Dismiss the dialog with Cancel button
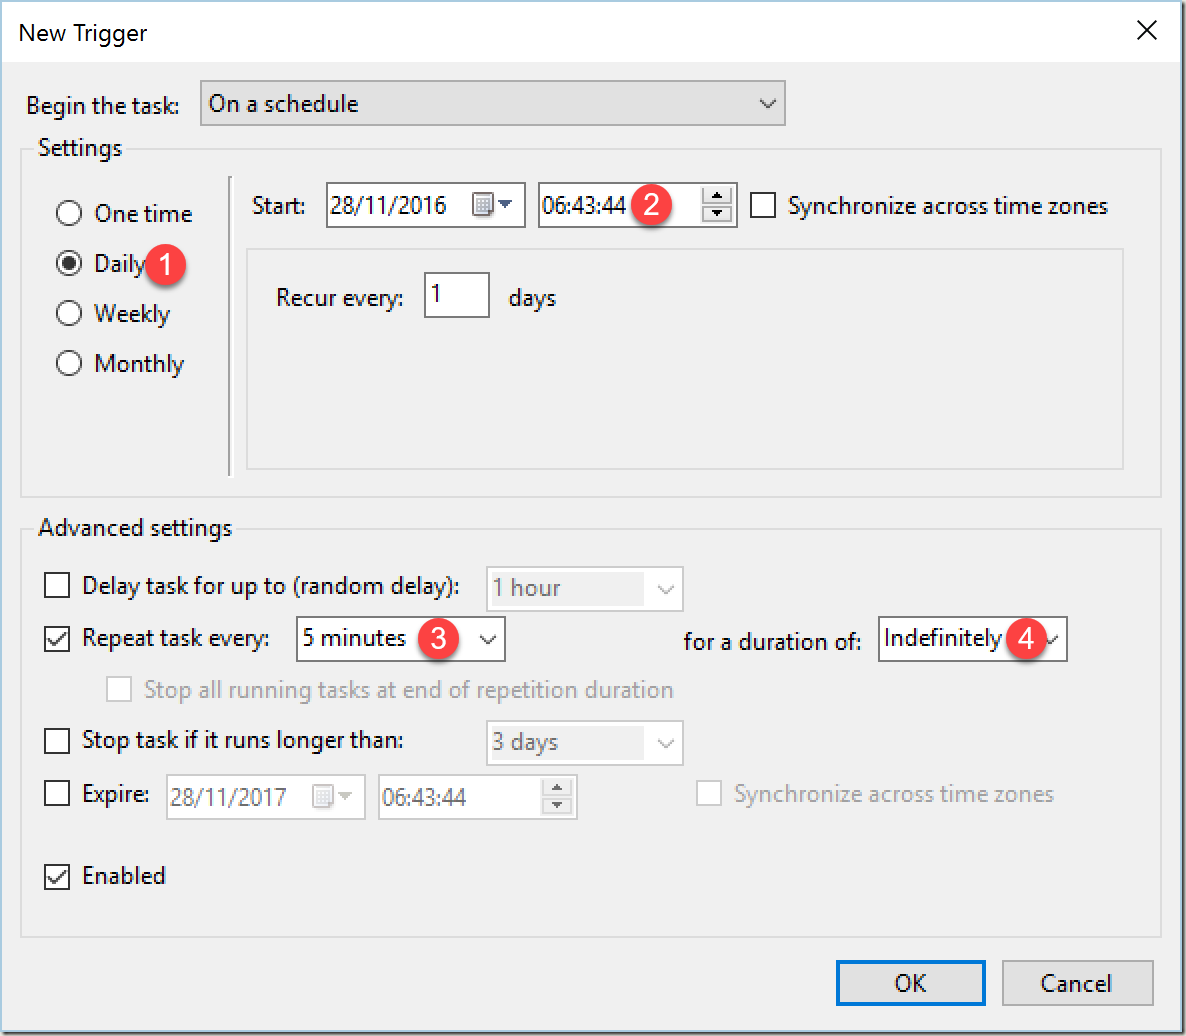Viewport: 1186px width, 1036px height. (x=1077, y=983)
